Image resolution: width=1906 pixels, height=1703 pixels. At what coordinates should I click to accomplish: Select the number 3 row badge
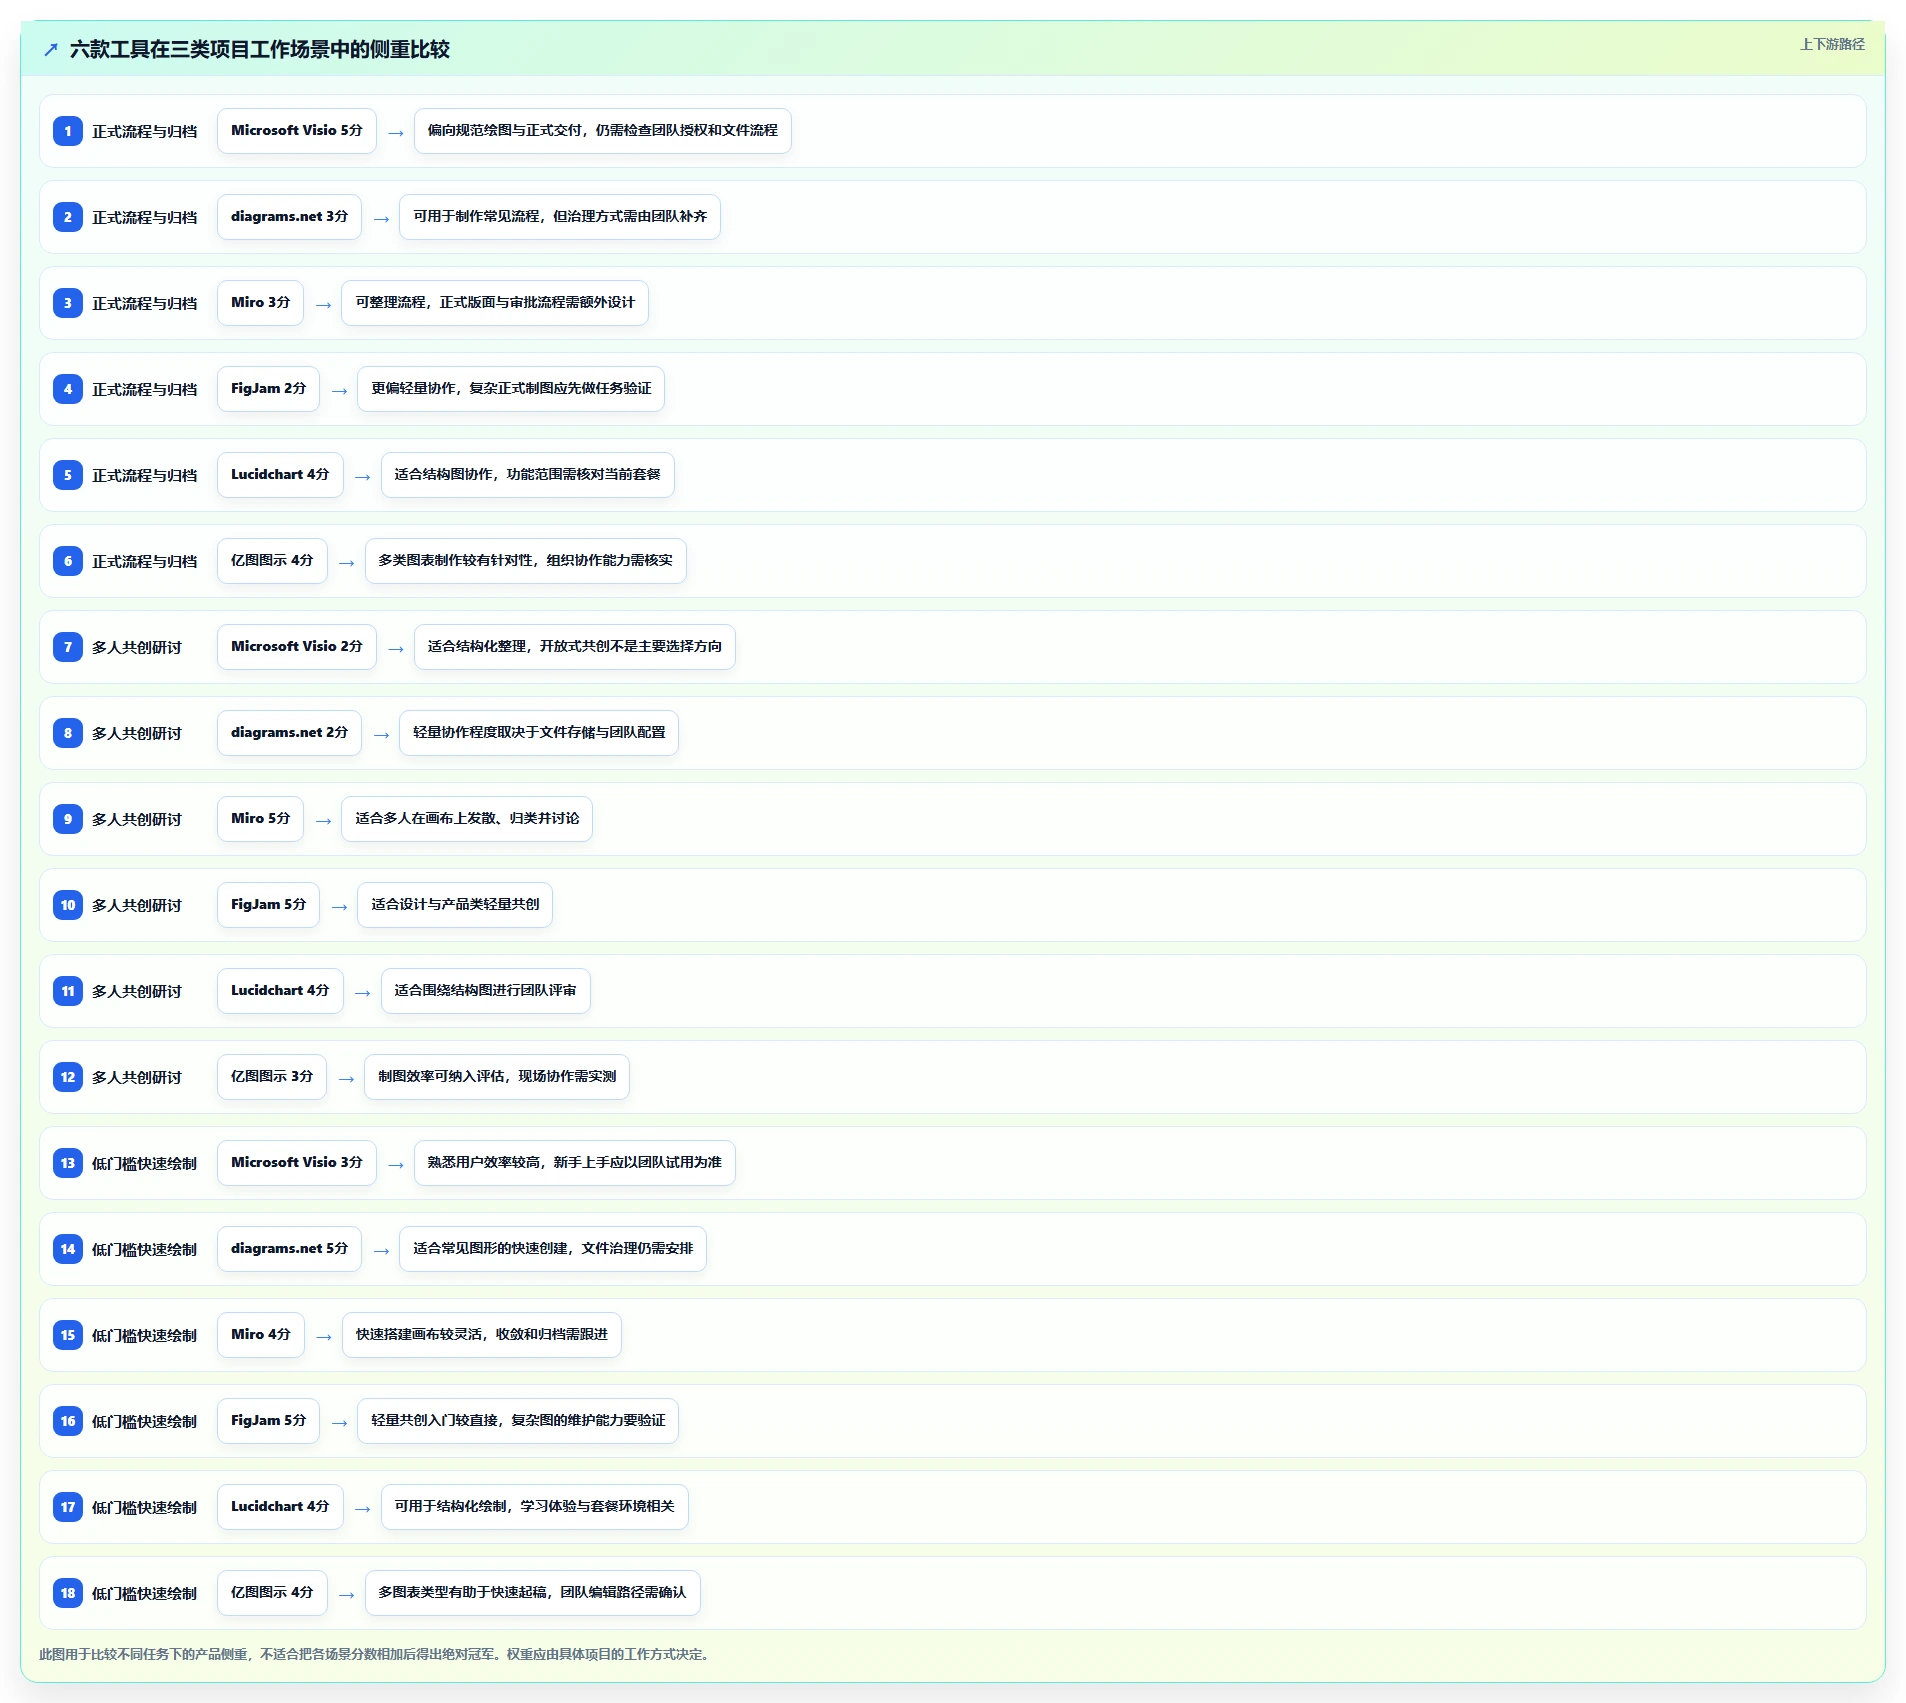click(x=68, y=303)
